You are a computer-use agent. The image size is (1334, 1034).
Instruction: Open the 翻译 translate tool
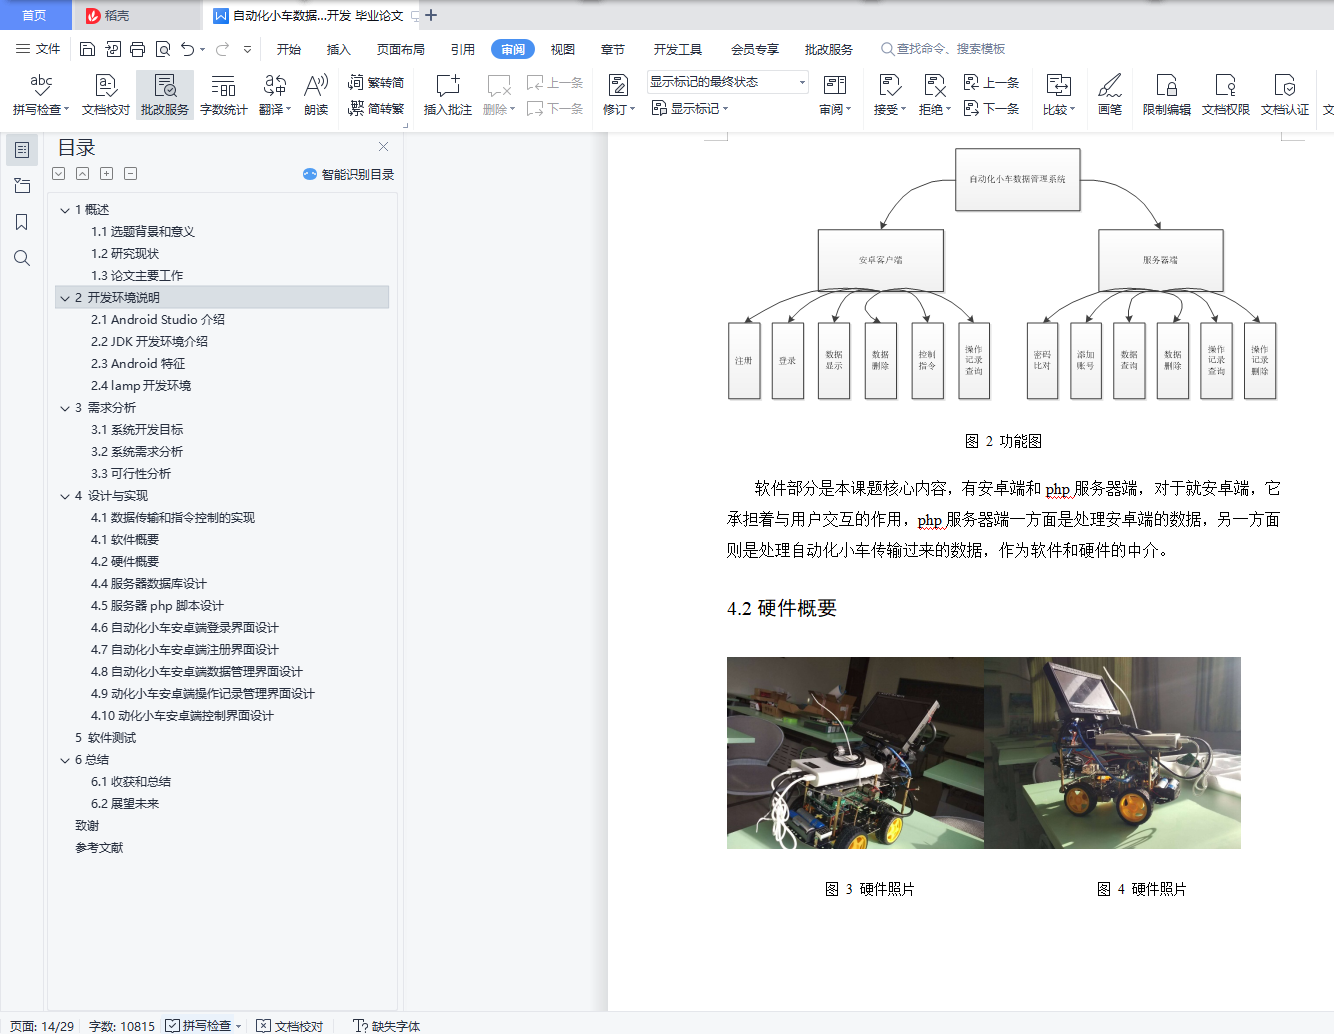tap(275, 95)
